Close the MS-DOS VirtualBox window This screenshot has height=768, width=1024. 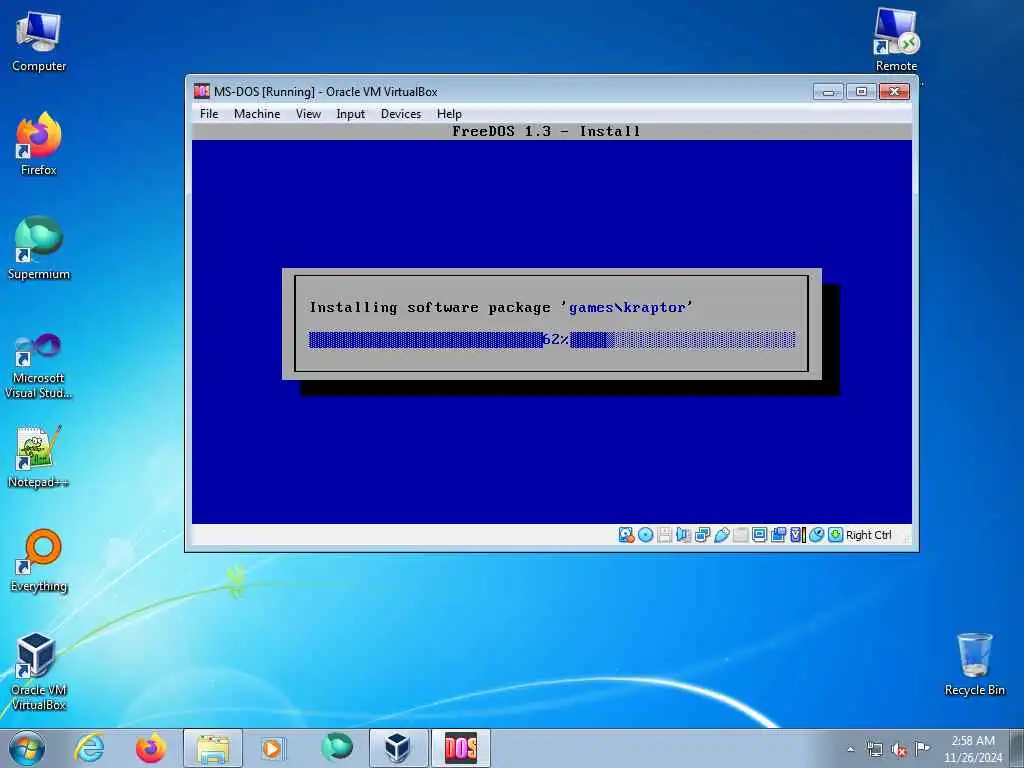coord(895,91)
